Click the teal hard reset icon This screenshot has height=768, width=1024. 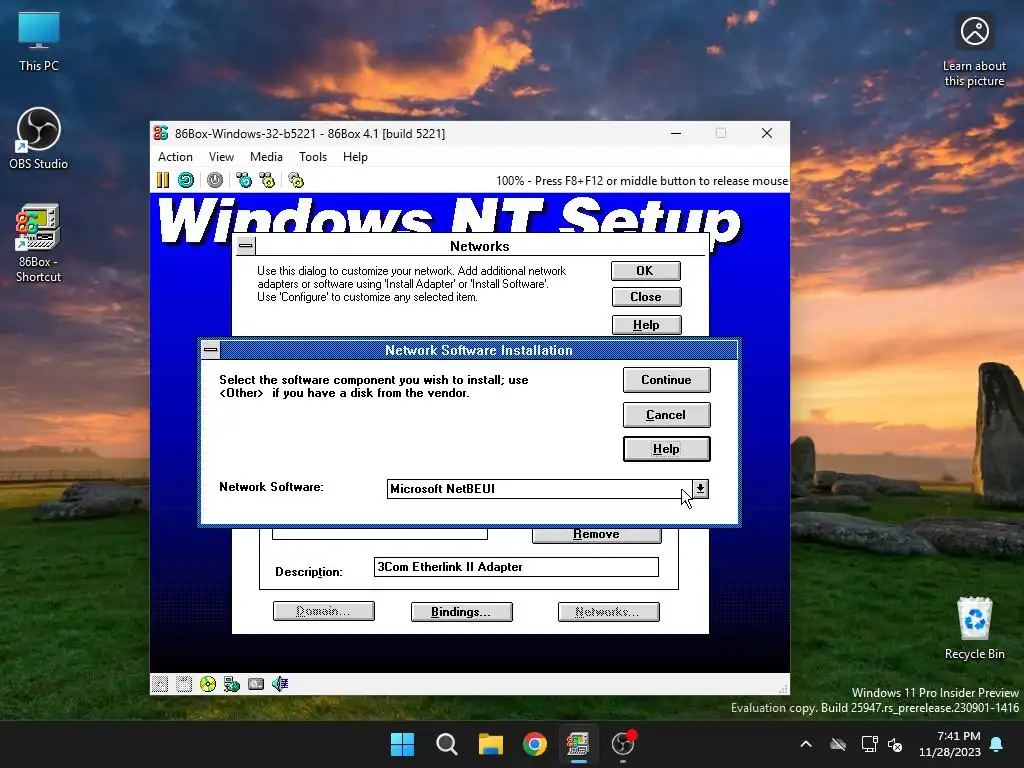pos(186,180)
